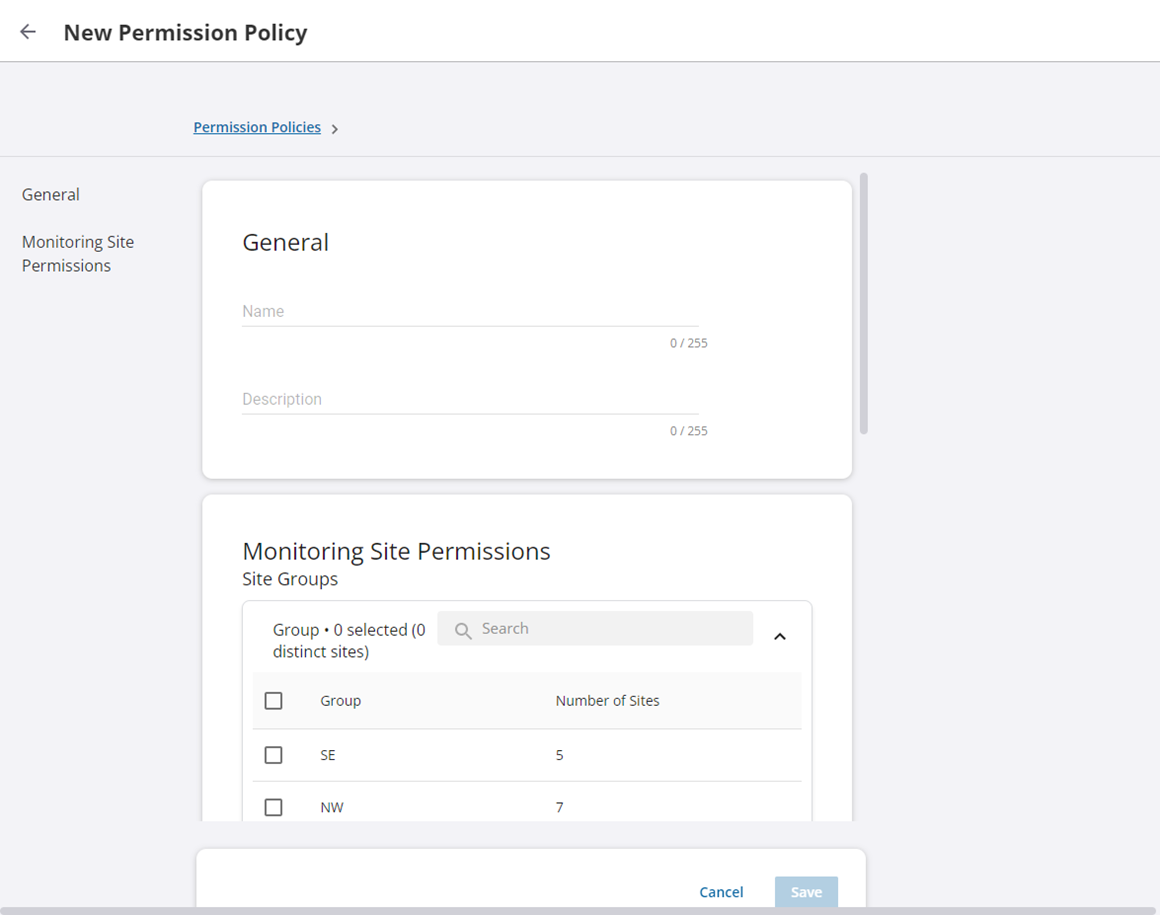Click the magnifier icon in the search box
The width and height of the screenshot is (1160, 915).
463,630
